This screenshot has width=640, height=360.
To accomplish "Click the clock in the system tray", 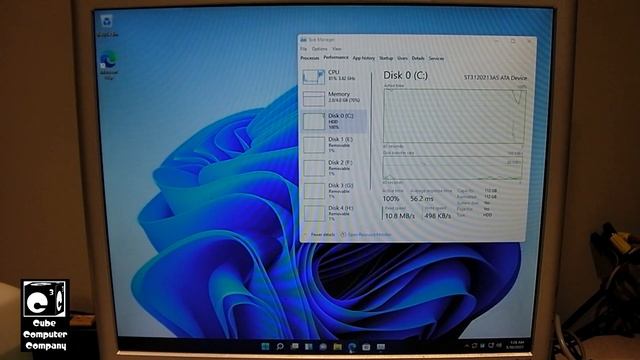I will click(x=516, y=344).
